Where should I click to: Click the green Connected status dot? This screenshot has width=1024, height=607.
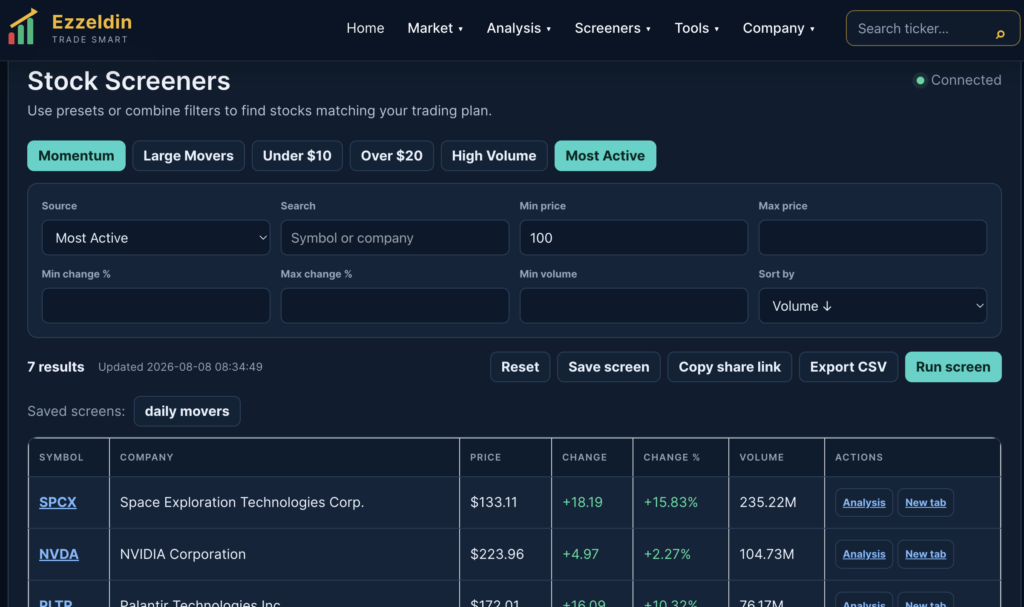pos(920,80)
